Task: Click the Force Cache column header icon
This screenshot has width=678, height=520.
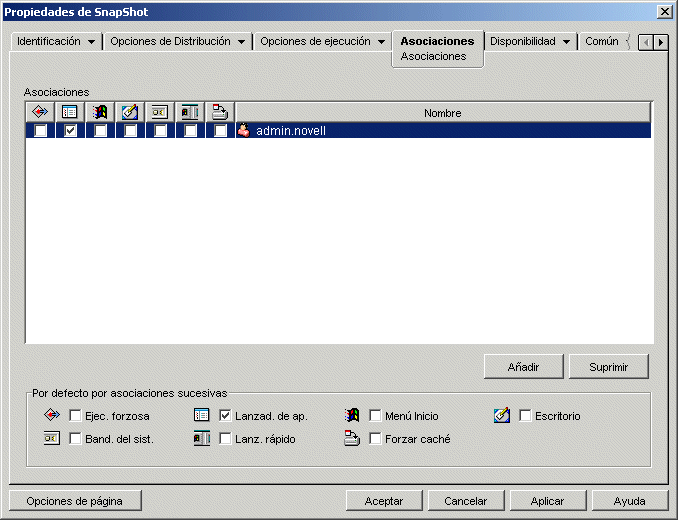Action: (x=220, y=112)
